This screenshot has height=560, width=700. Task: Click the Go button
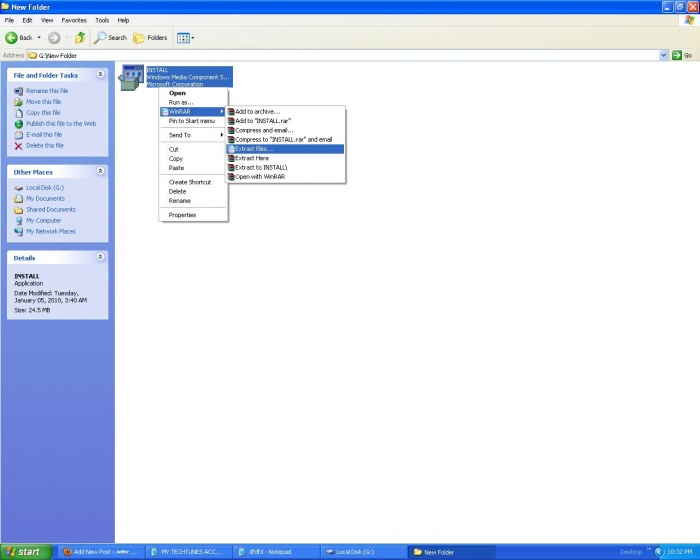[x=682, y=55]
